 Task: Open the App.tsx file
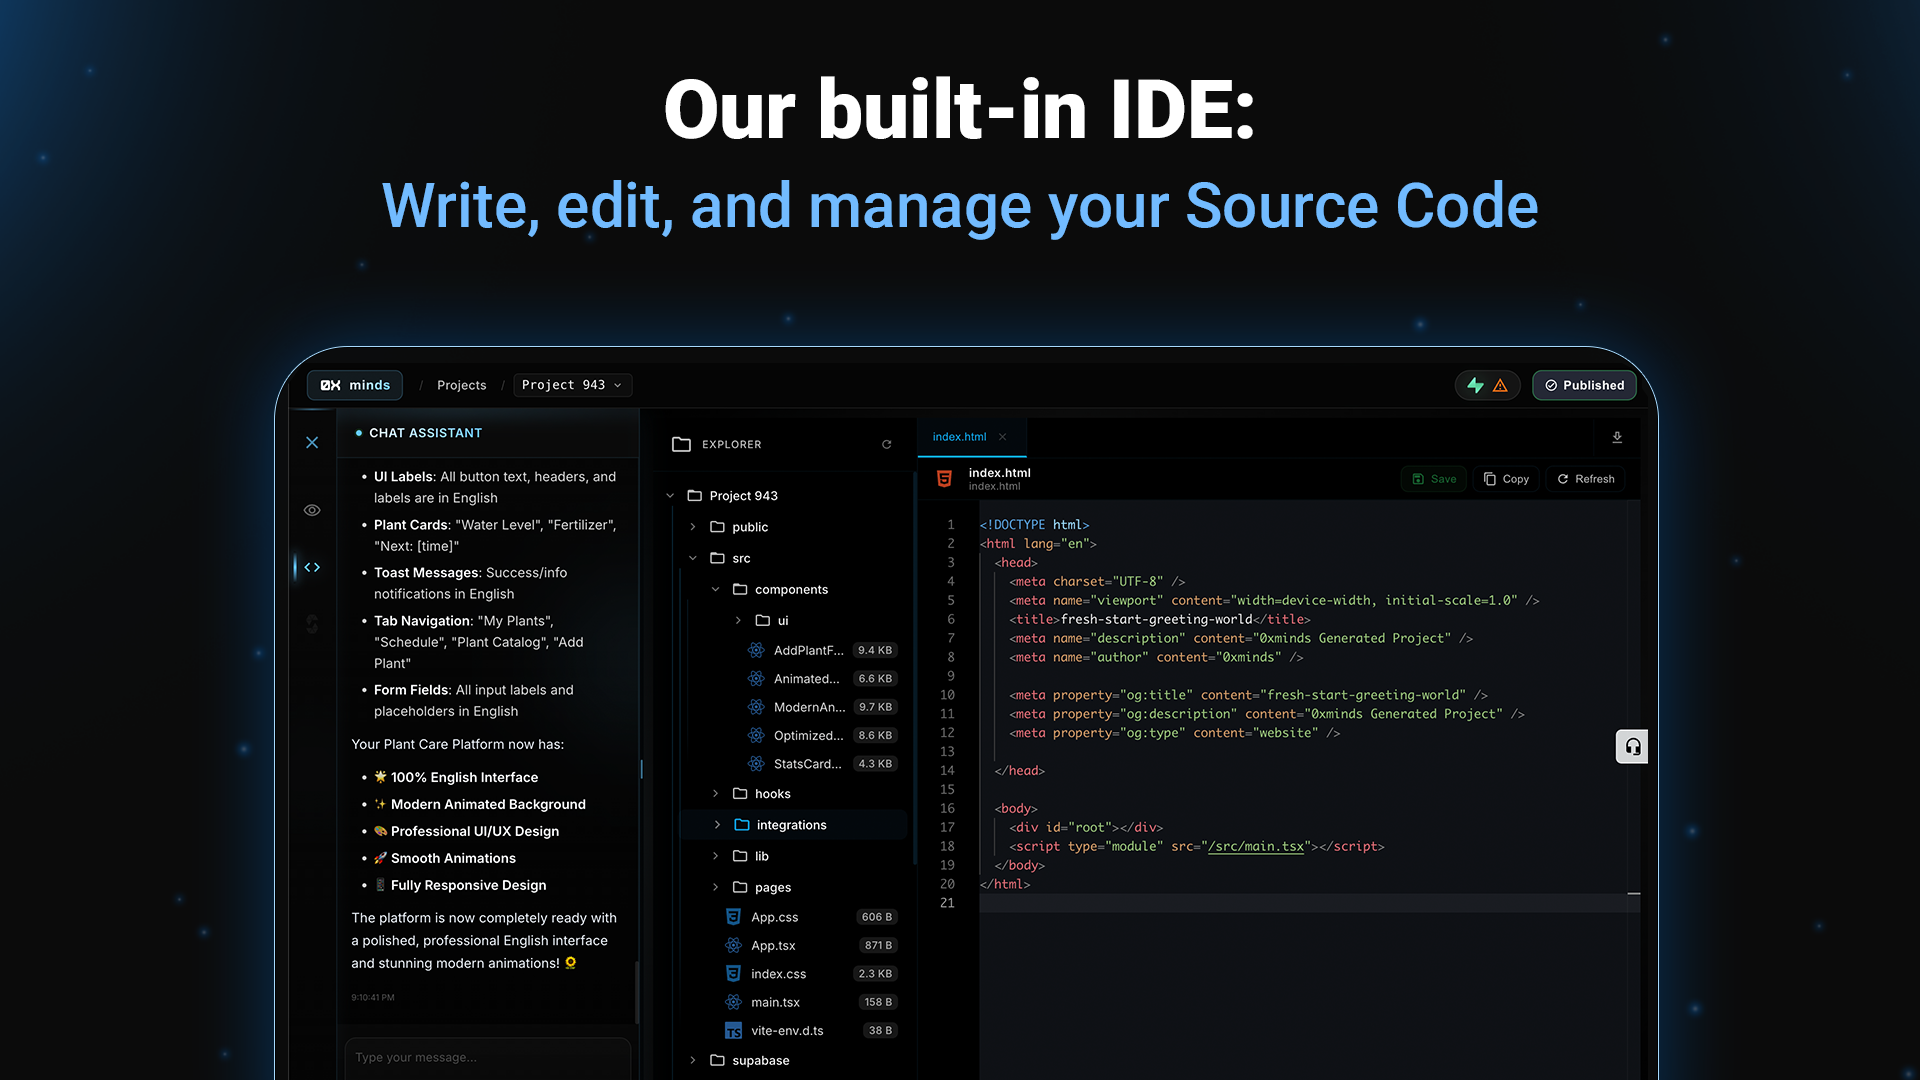point(773,945)
